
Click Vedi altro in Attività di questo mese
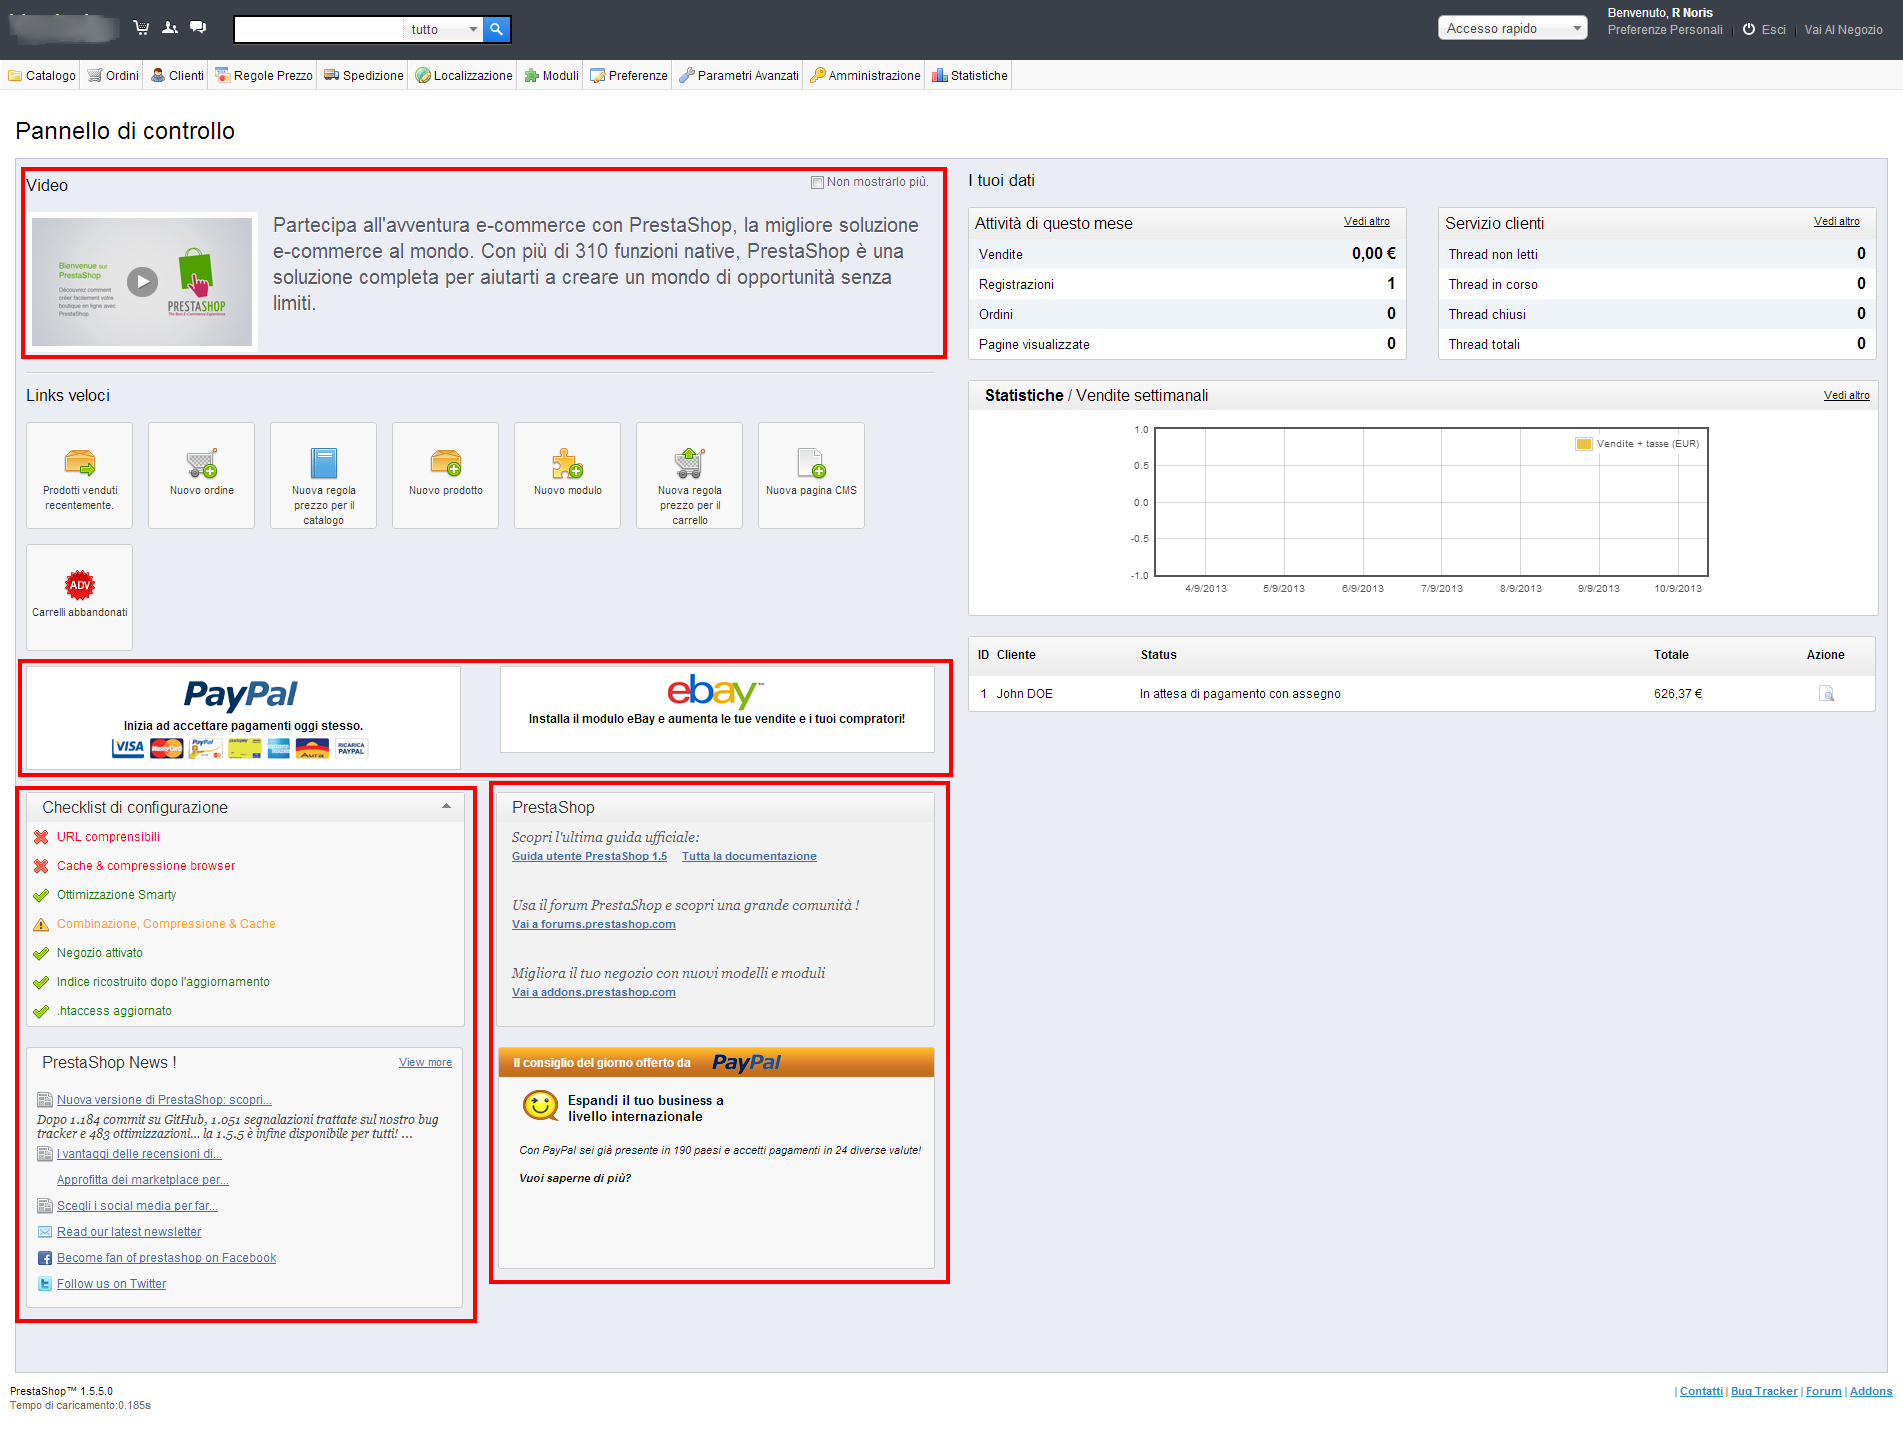pos(1366,221)
